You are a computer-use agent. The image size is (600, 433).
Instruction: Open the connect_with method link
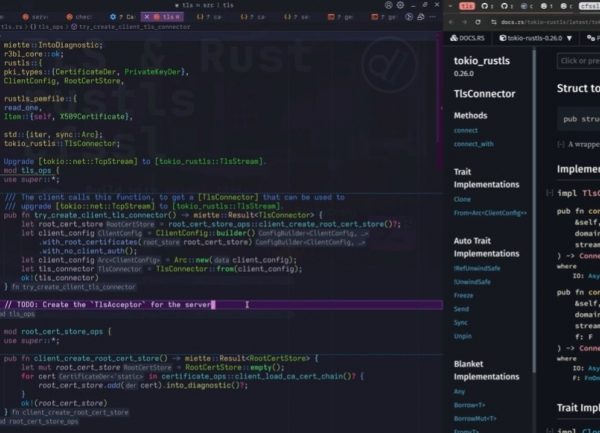pos(473,144)
